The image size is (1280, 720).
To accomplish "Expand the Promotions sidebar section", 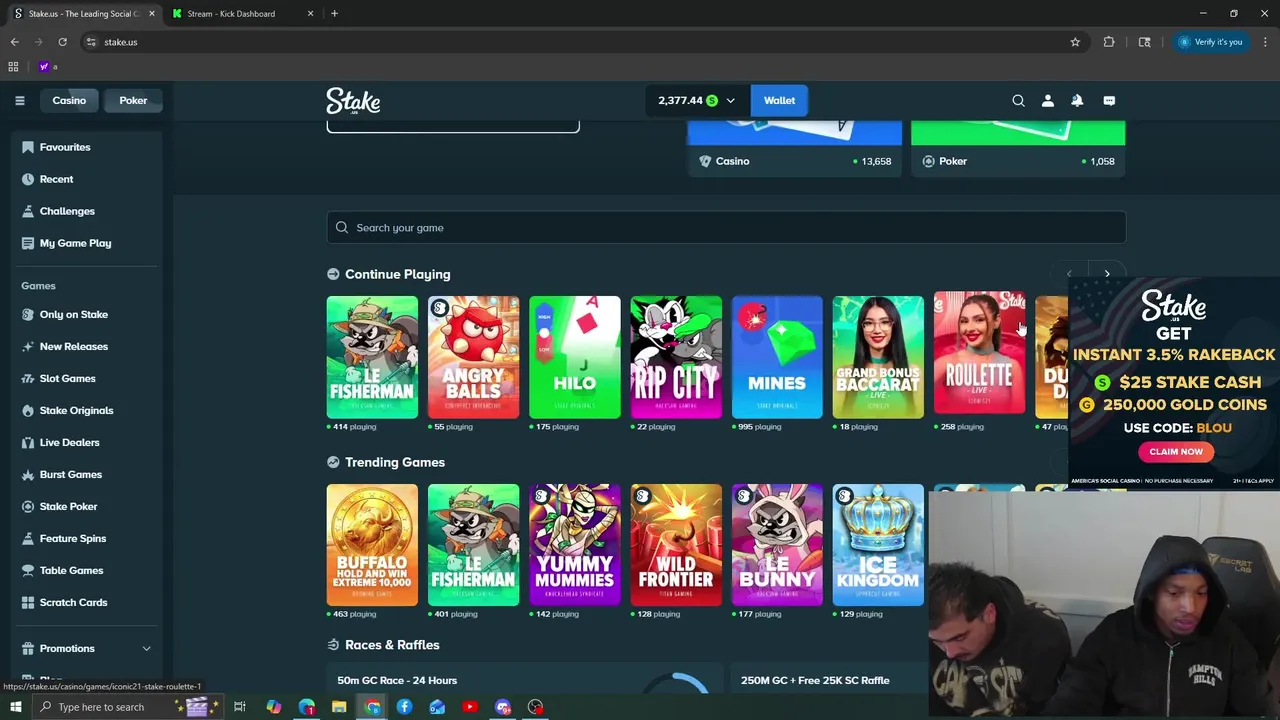I will (146, 648).
